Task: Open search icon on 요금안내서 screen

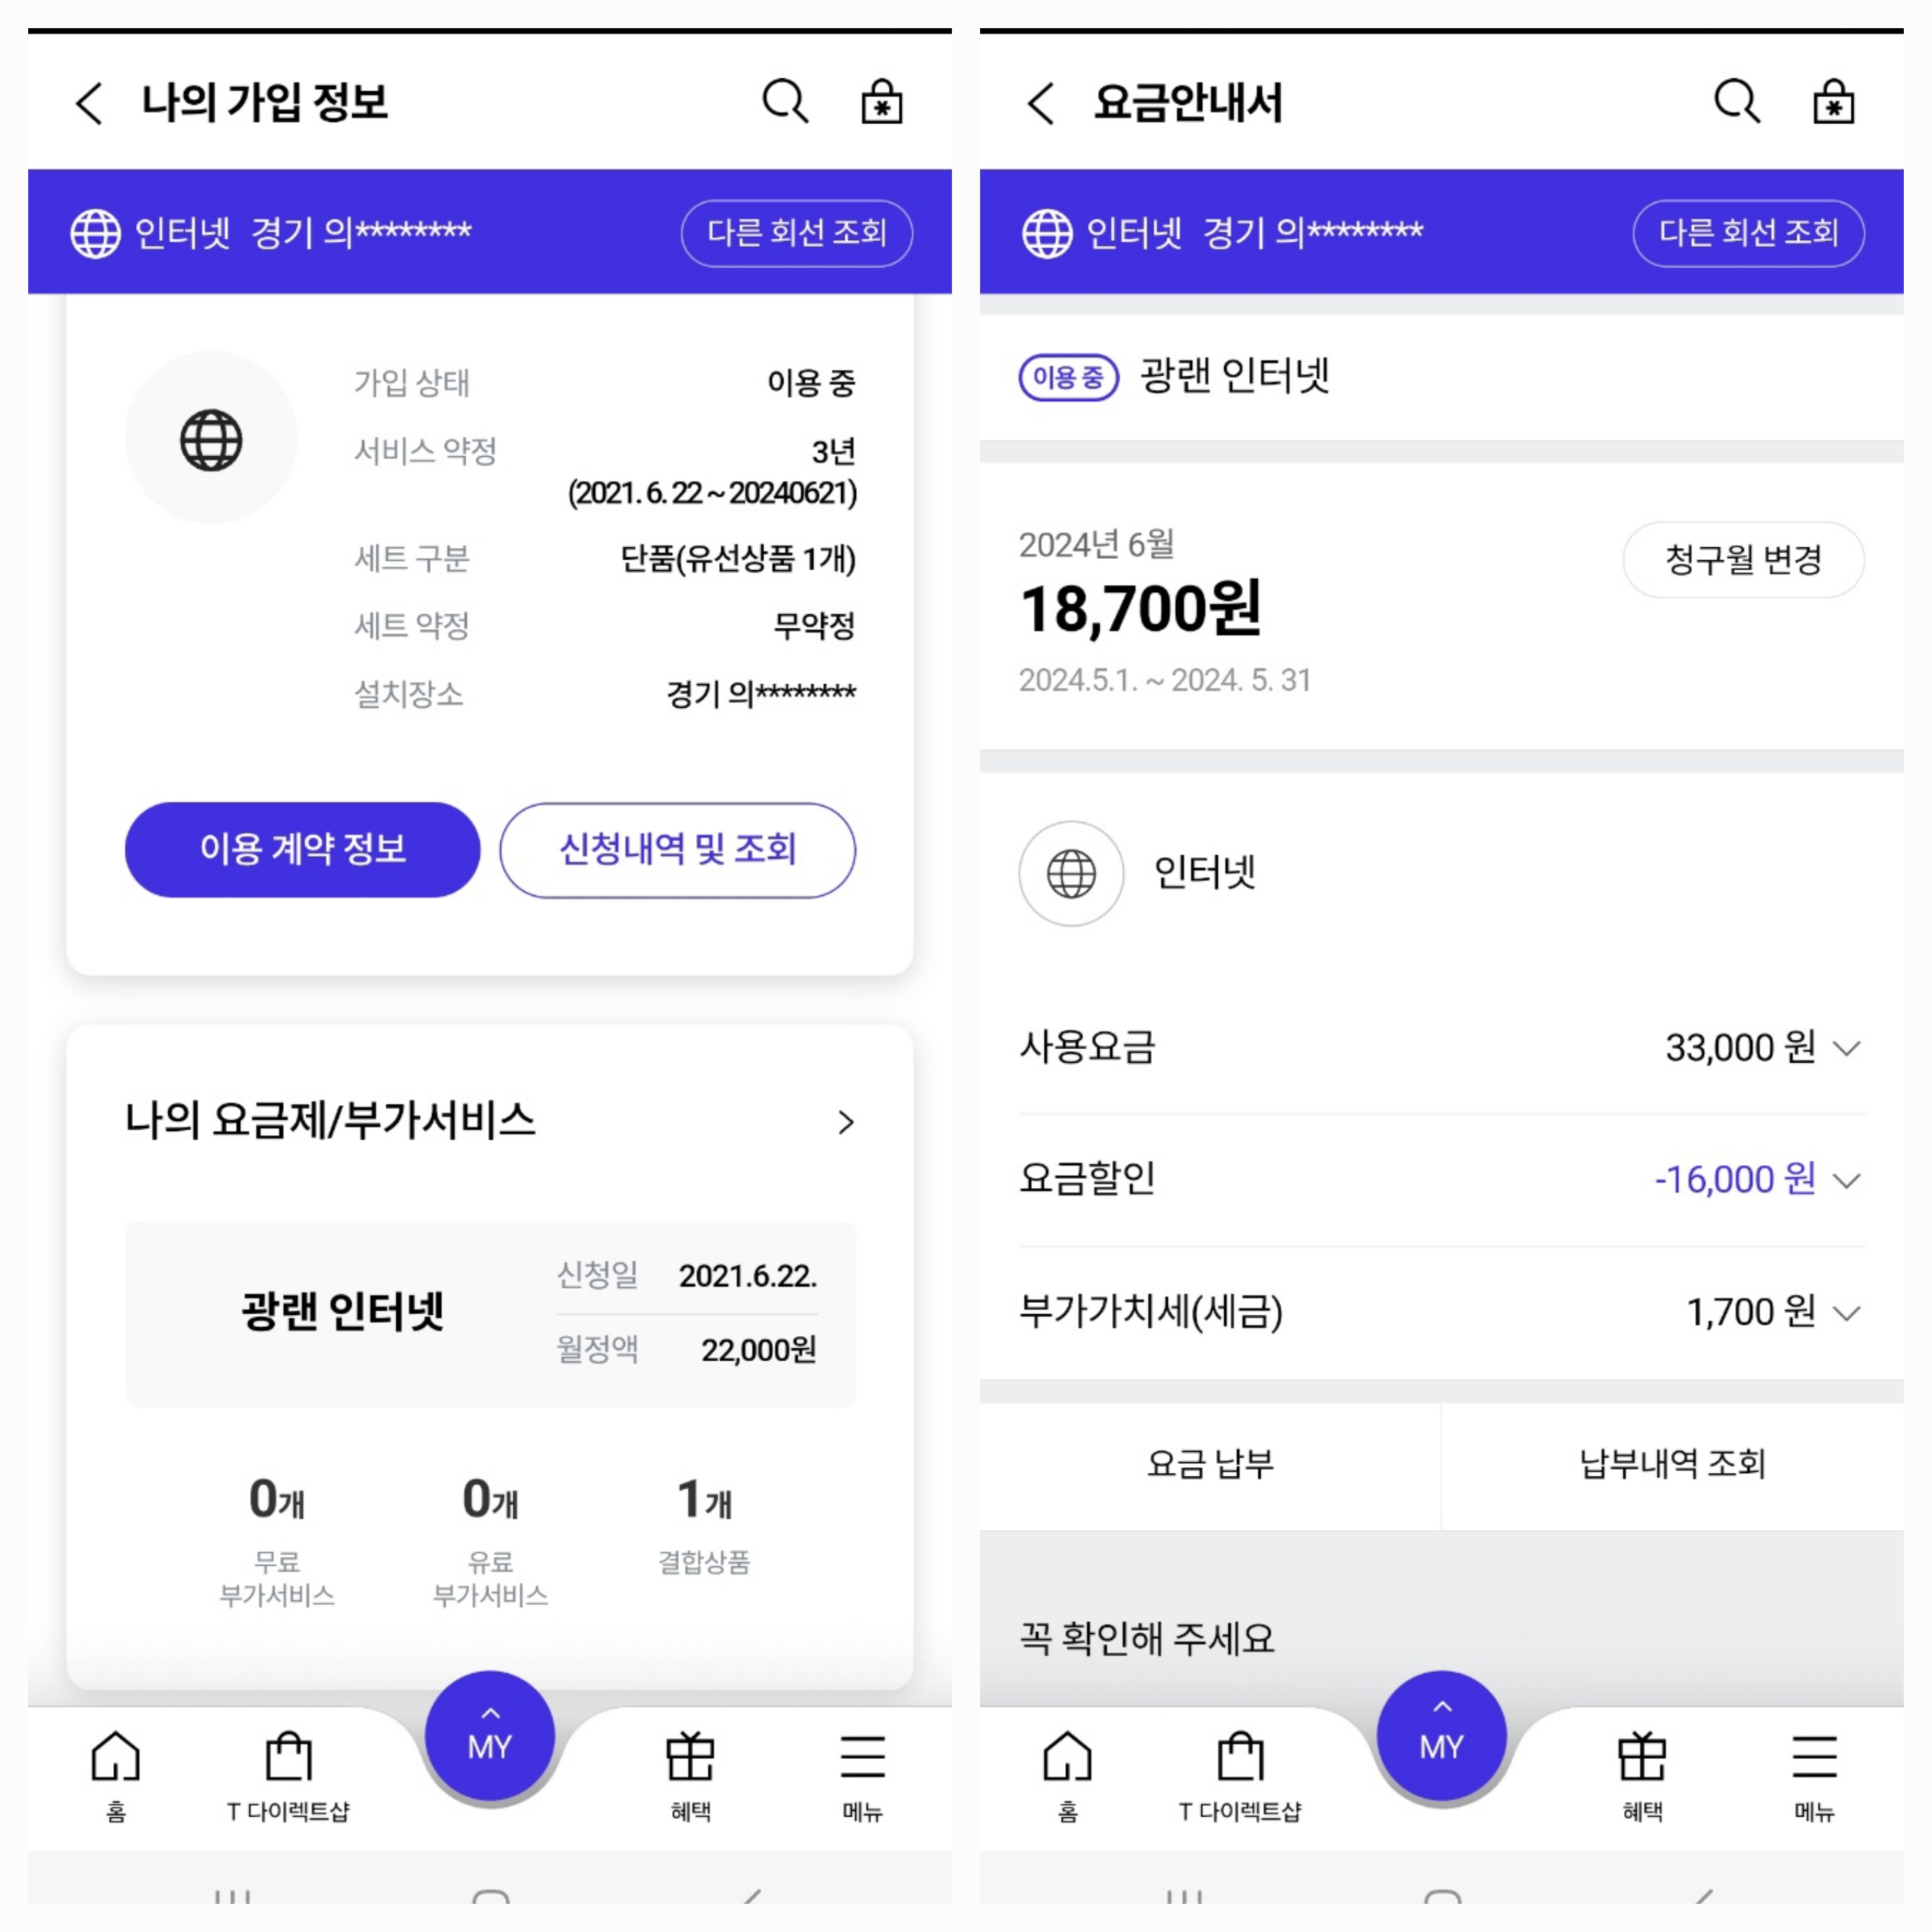Action: 1737,102
